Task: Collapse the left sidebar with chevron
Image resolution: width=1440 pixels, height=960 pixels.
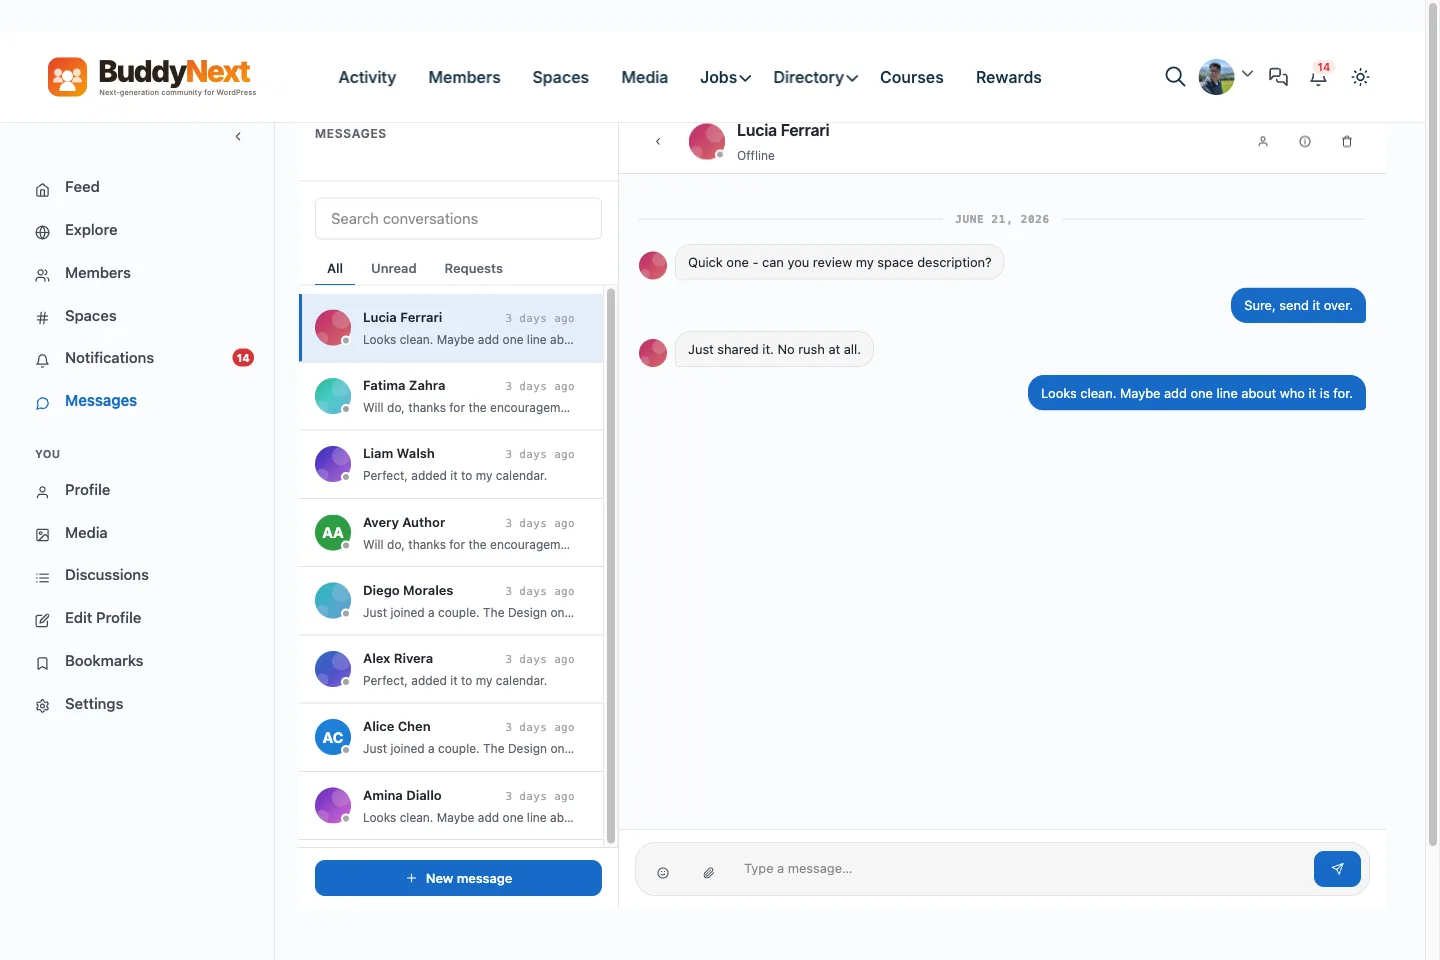Action: pos(238,136)
